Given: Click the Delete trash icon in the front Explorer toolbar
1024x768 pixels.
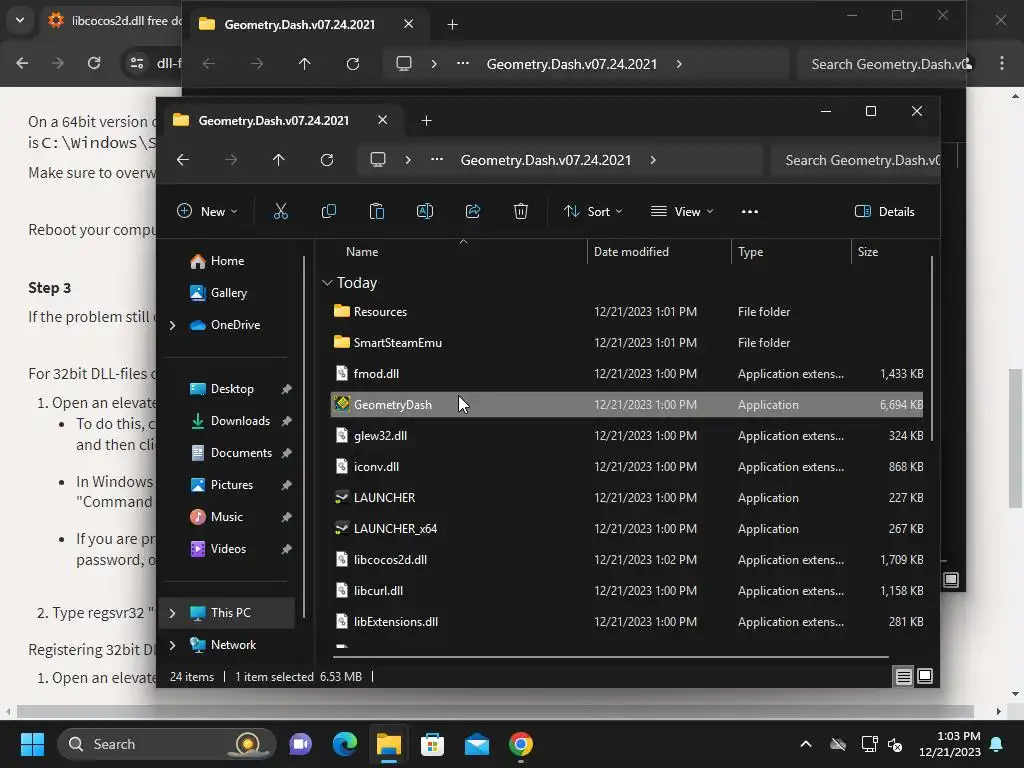Looking at the screenshot, I should (520, 212).
